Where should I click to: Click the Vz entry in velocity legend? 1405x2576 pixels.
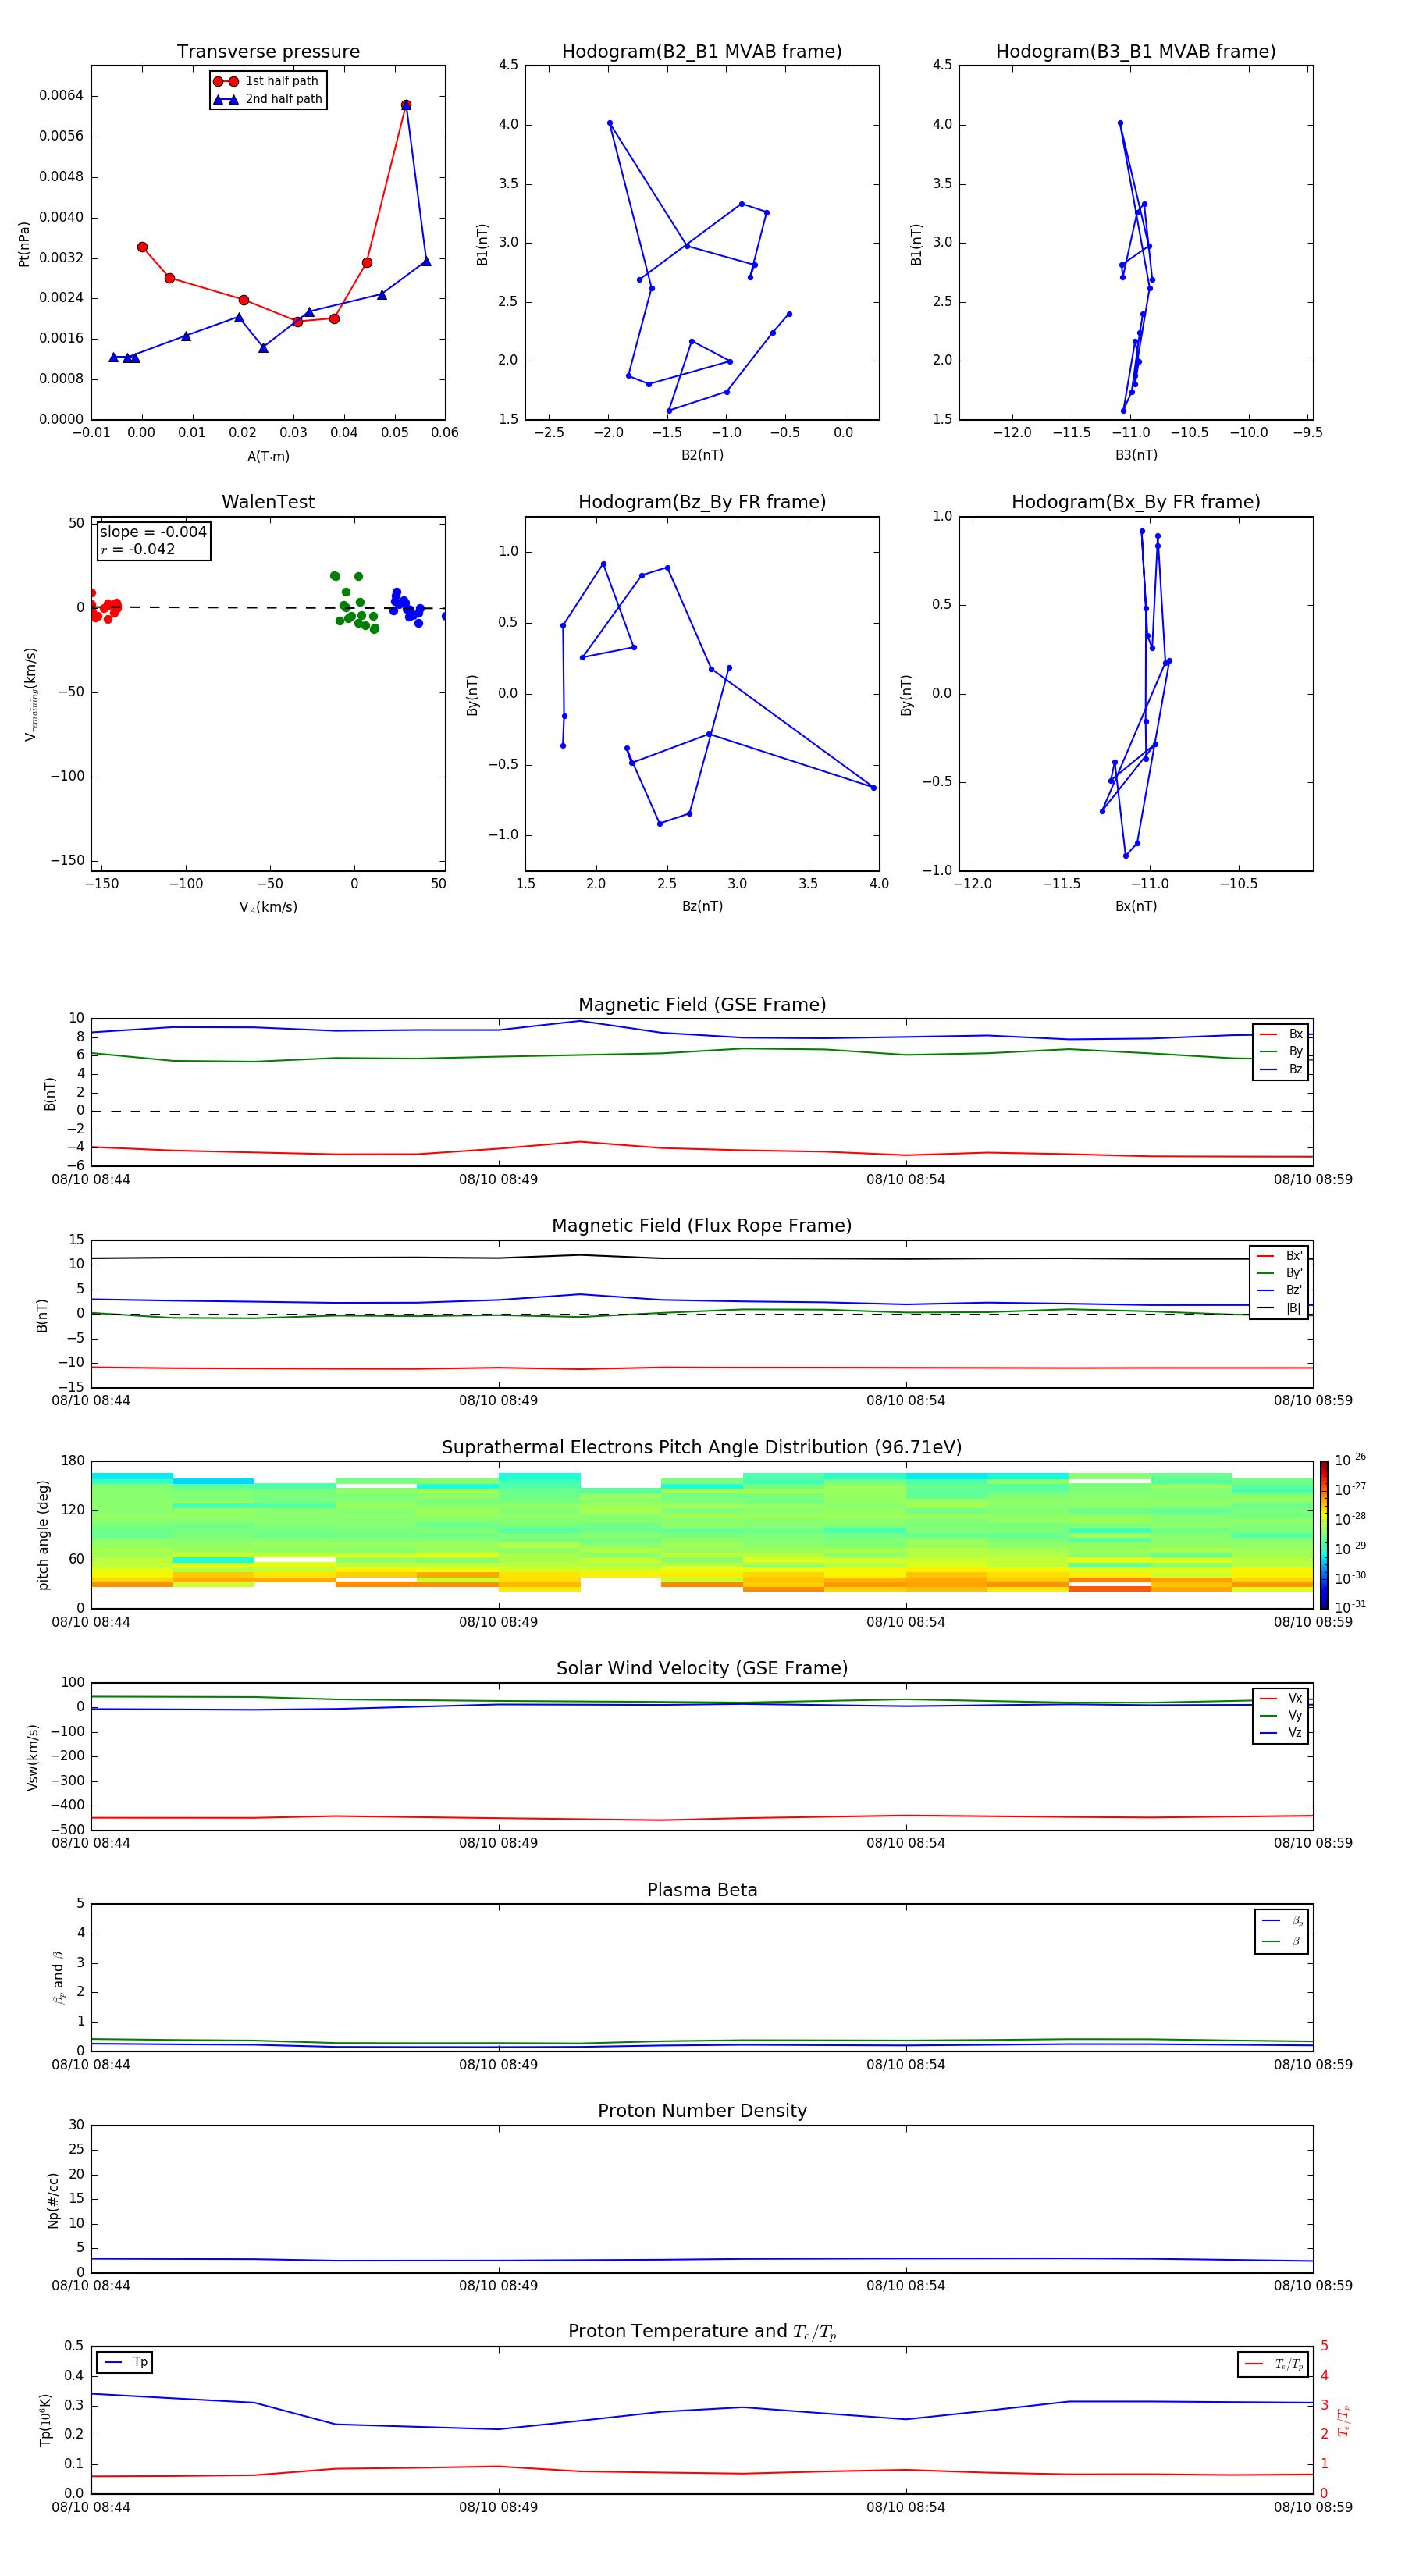pyautogui.click(x=1281, y=1733)
